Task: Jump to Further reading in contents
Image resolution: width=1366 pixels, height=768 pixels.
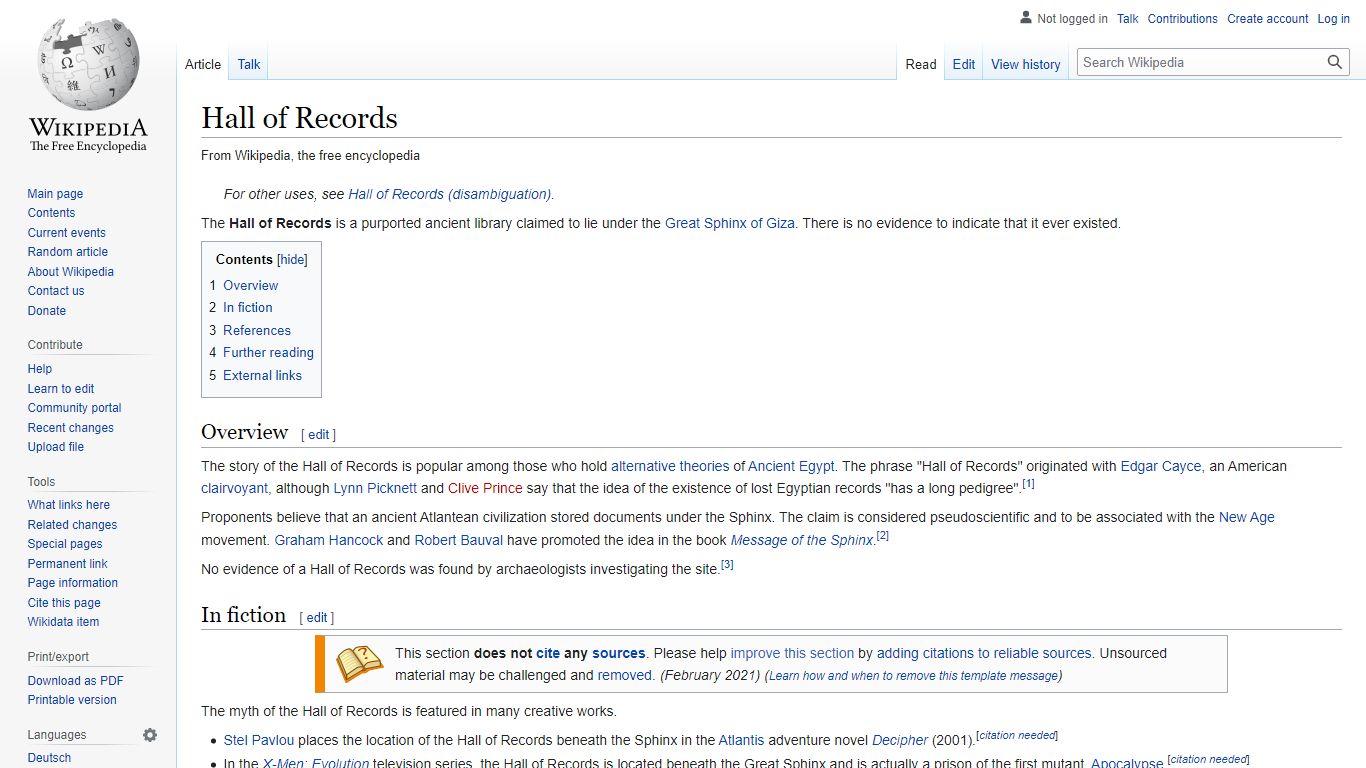Action: click(268, 352)
